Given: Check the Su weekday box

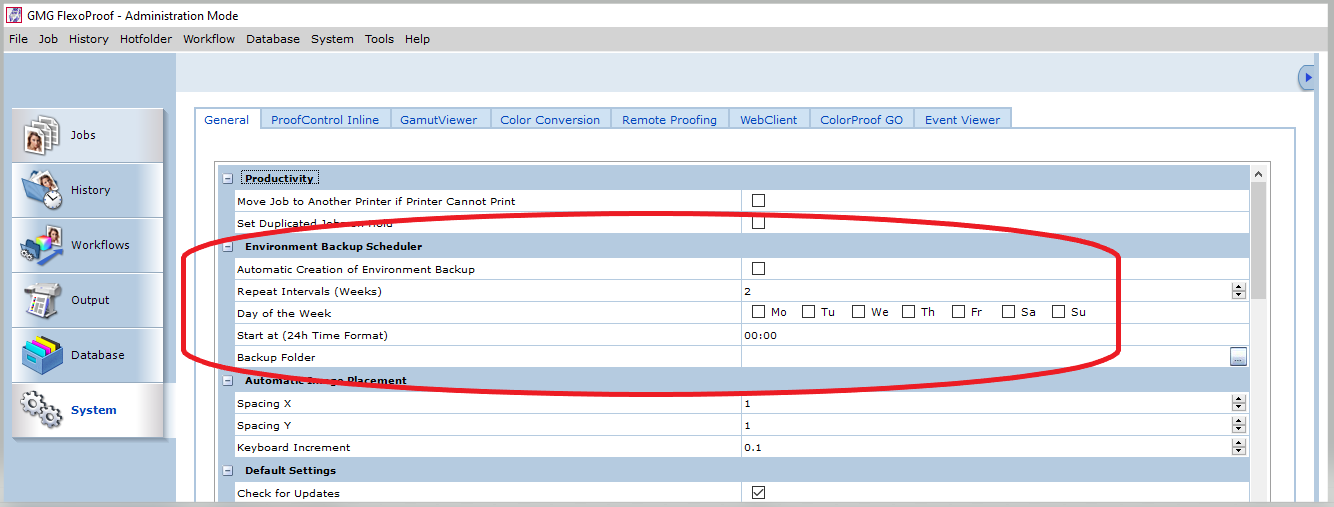Looking at the screenshot, I should click(x=1058, y=312).
